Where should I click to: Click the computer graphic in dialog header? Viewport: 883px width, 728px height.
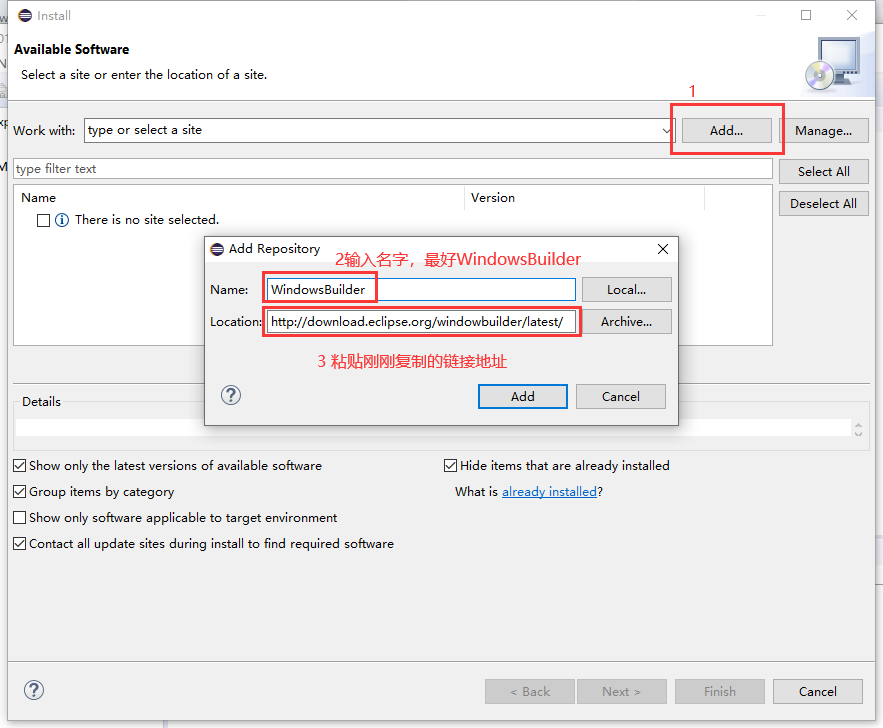click(836, 62)
